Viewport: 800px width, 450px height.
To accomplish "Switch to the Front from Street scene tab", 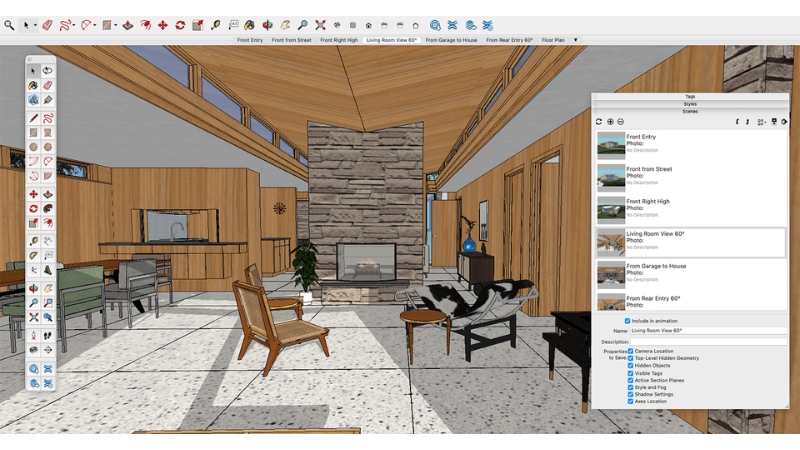I will click(291, 40).
